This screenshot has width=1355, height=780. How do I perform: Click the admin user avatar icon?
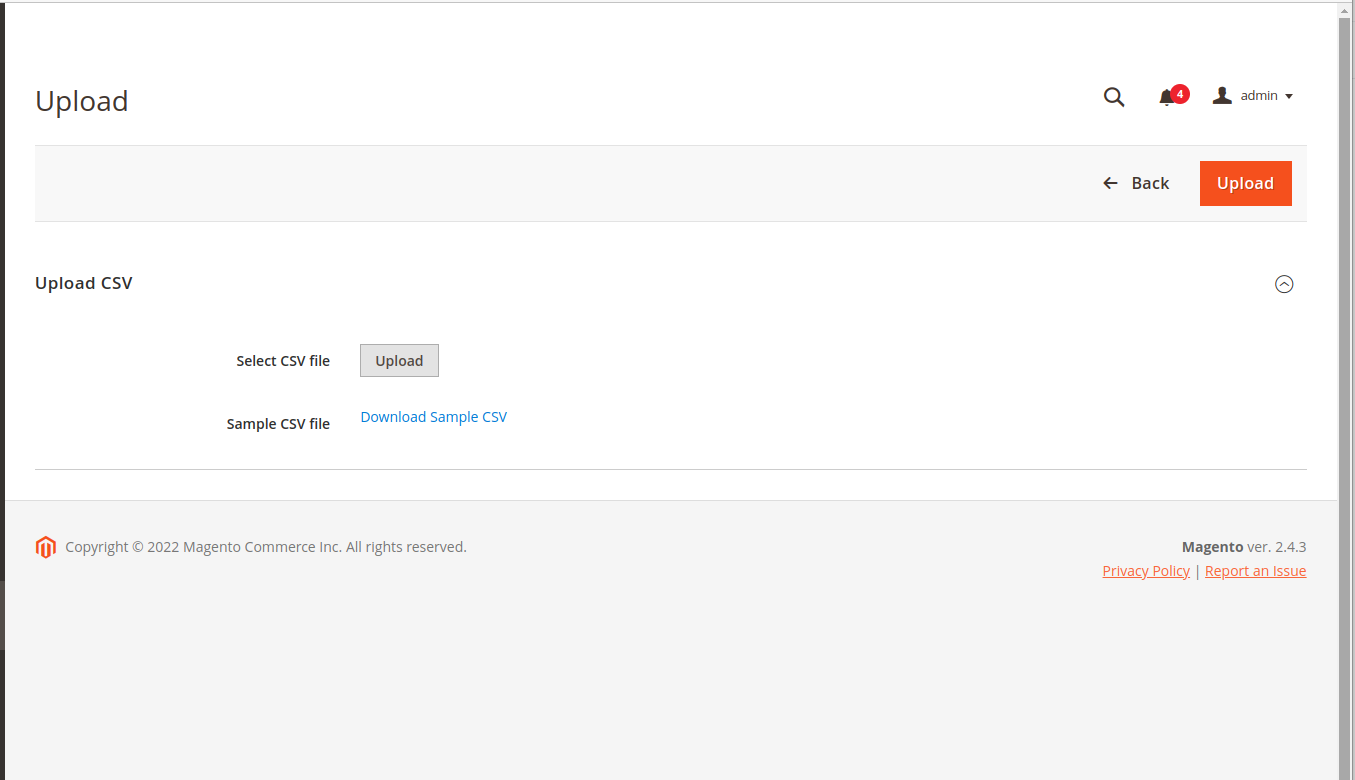pyautogui.click(x=1221, y=96)
